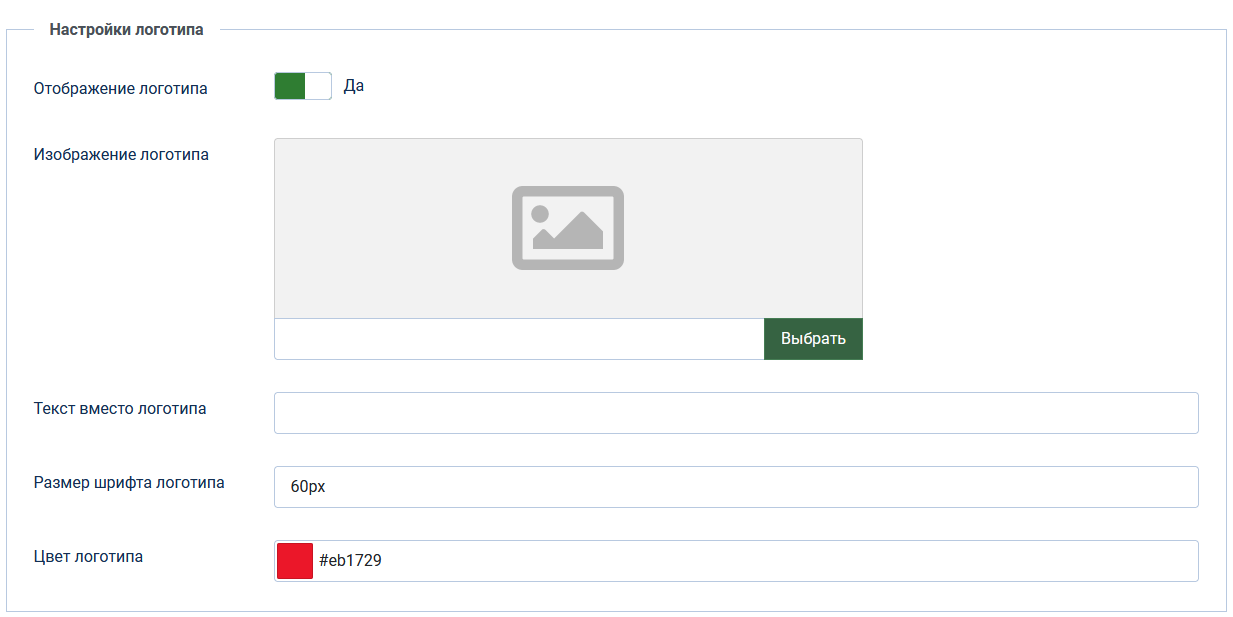Click the Текст вместо логотипа label
The width and height of the screenshot is (1233, 617).
tap(120, 408)
